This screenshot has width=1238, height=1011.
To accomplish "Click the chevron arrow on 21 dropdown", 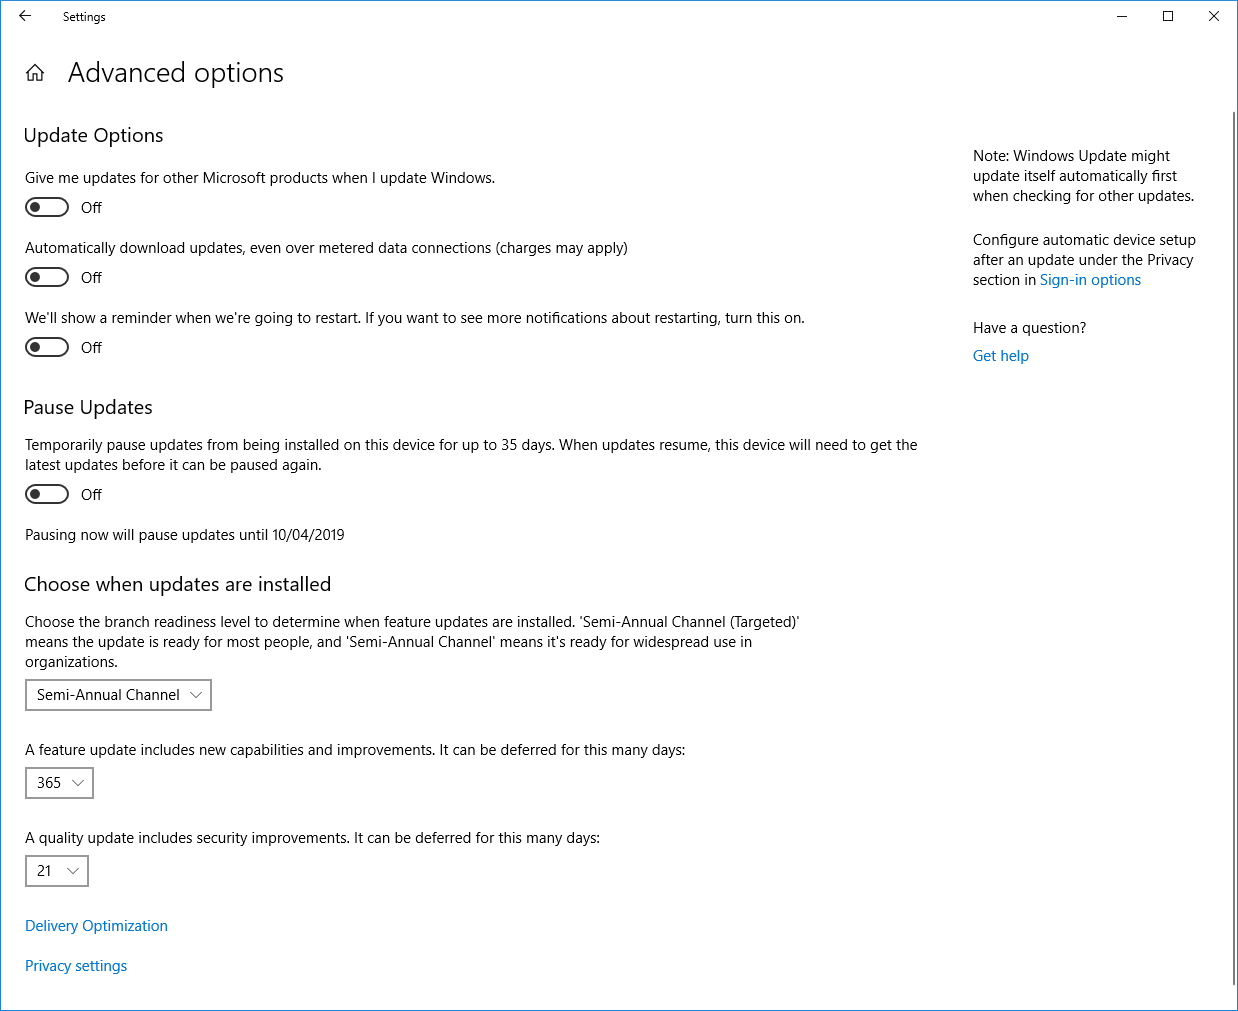I will coord(73,871).
